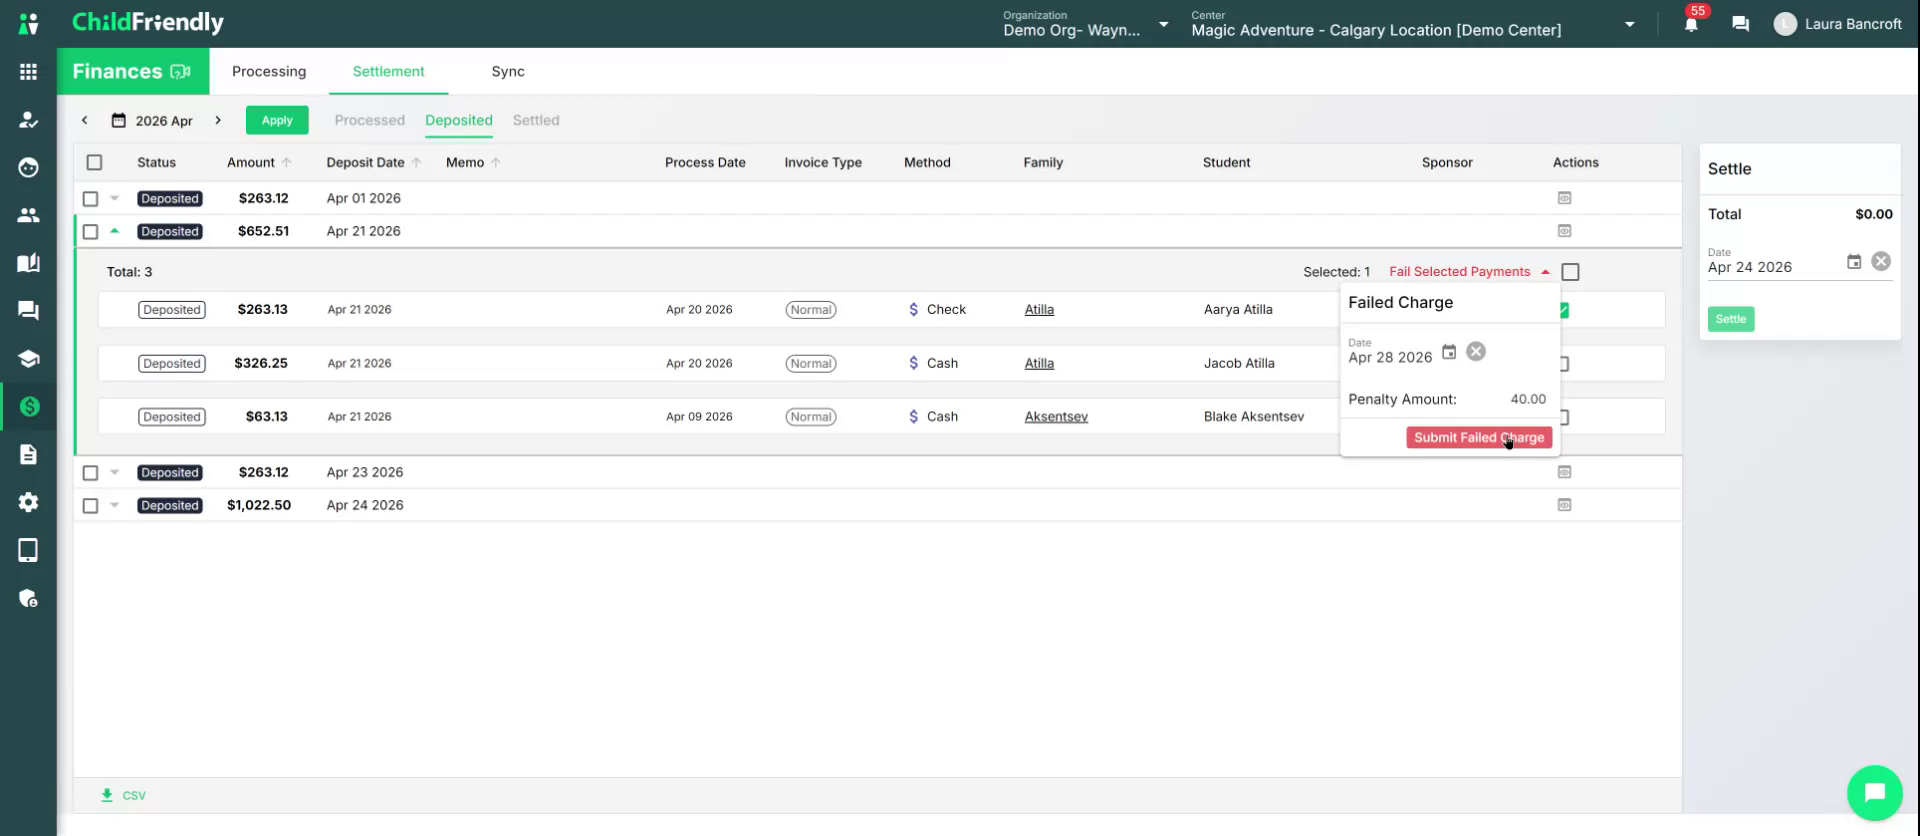
Task: Sort by the Memo column
Action: pos(473,162)
